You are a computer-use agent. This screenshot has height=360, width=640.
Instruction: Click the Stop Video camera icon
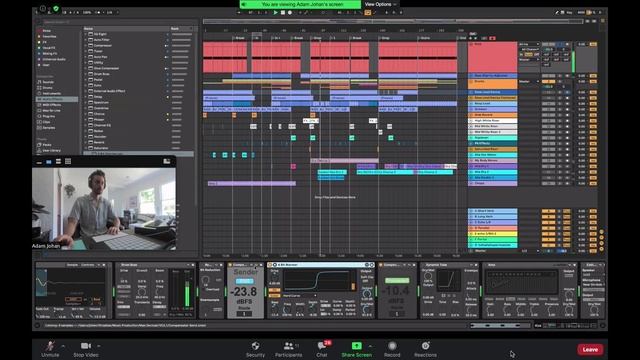pos(85,346)
